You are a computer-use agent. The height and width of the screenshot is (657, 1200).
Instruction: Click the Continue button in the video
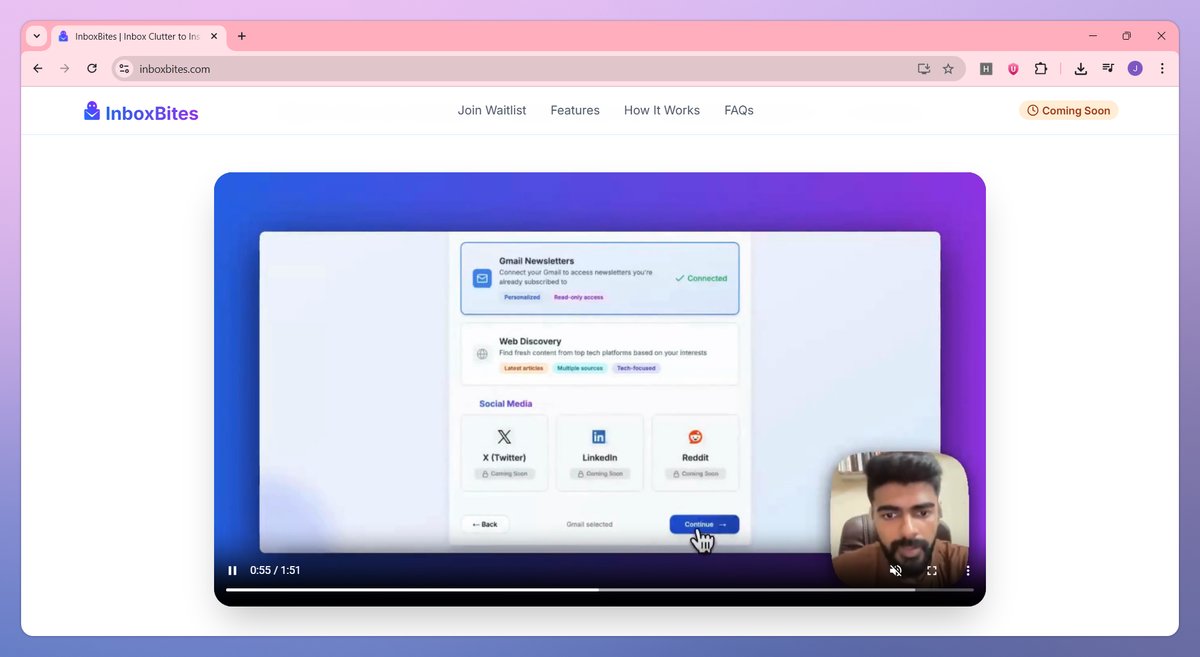[x=704, y=524]
